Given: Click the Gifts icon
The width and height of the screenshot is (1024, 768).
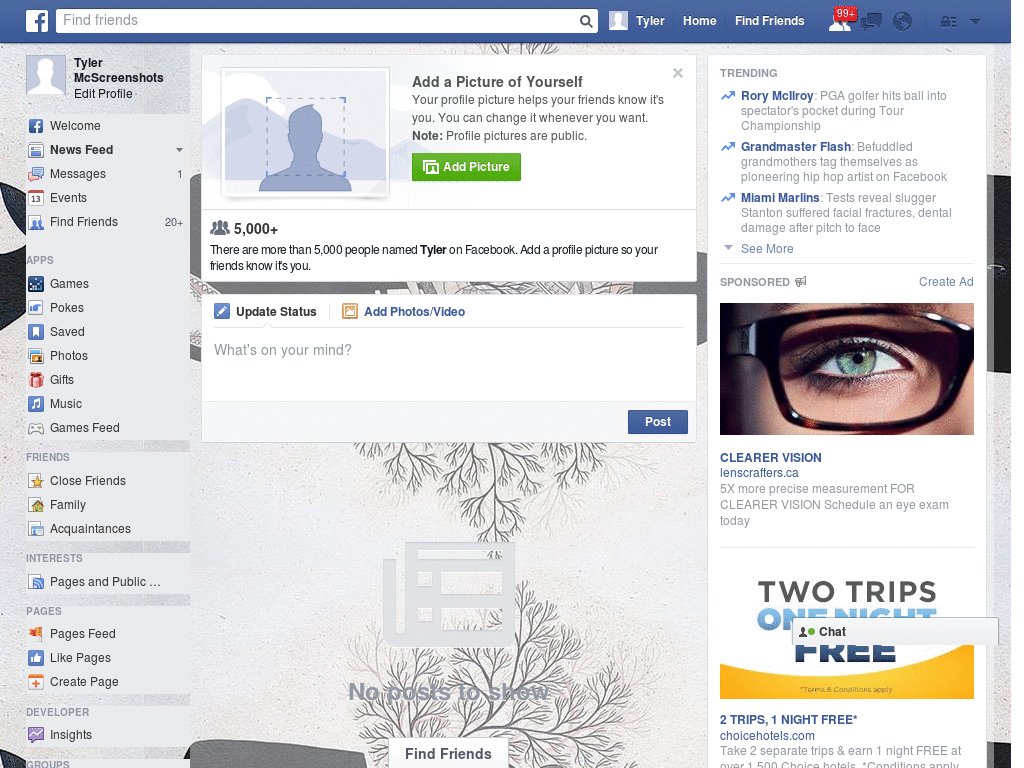Looking at the screenshot, I should click(36, 380).
